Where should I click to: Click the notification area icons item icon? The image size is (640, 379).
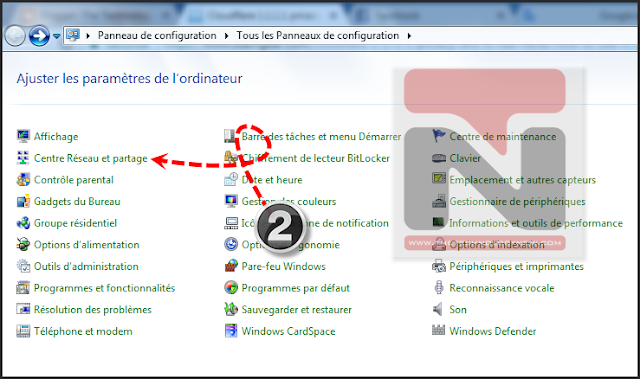(231, 222)
